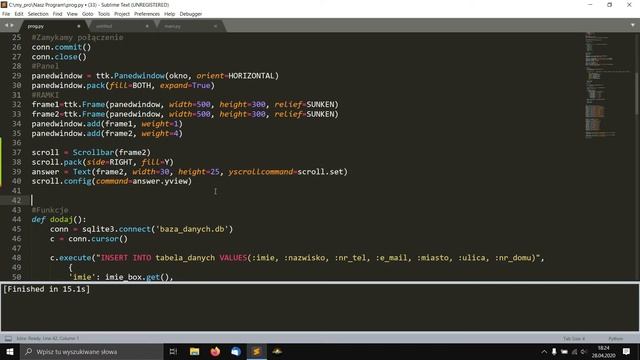Click the 'panedwindow.add(frame1, weight=1)' line

coord(107,124)
